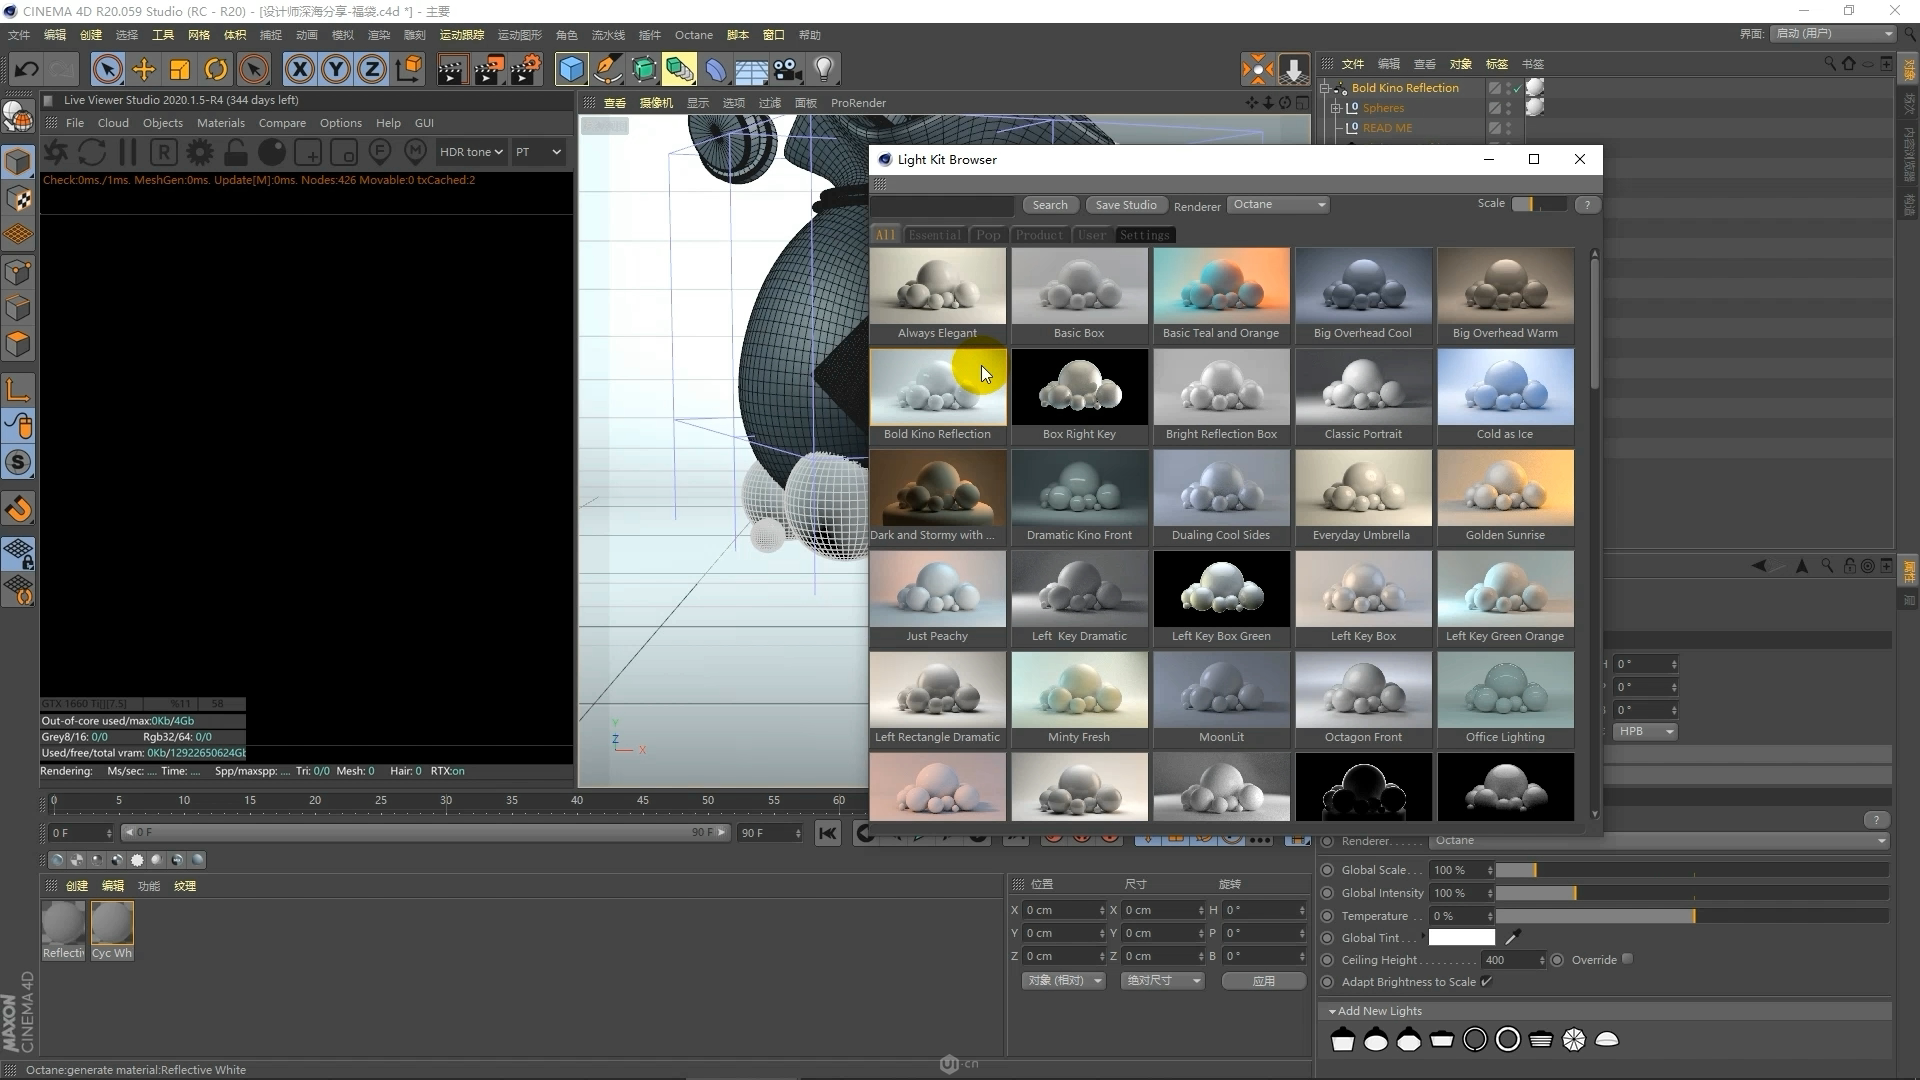Click the Global Tint white swatch
The height and width of the screenshot is (1080, 1920).
click(1461, 937)
